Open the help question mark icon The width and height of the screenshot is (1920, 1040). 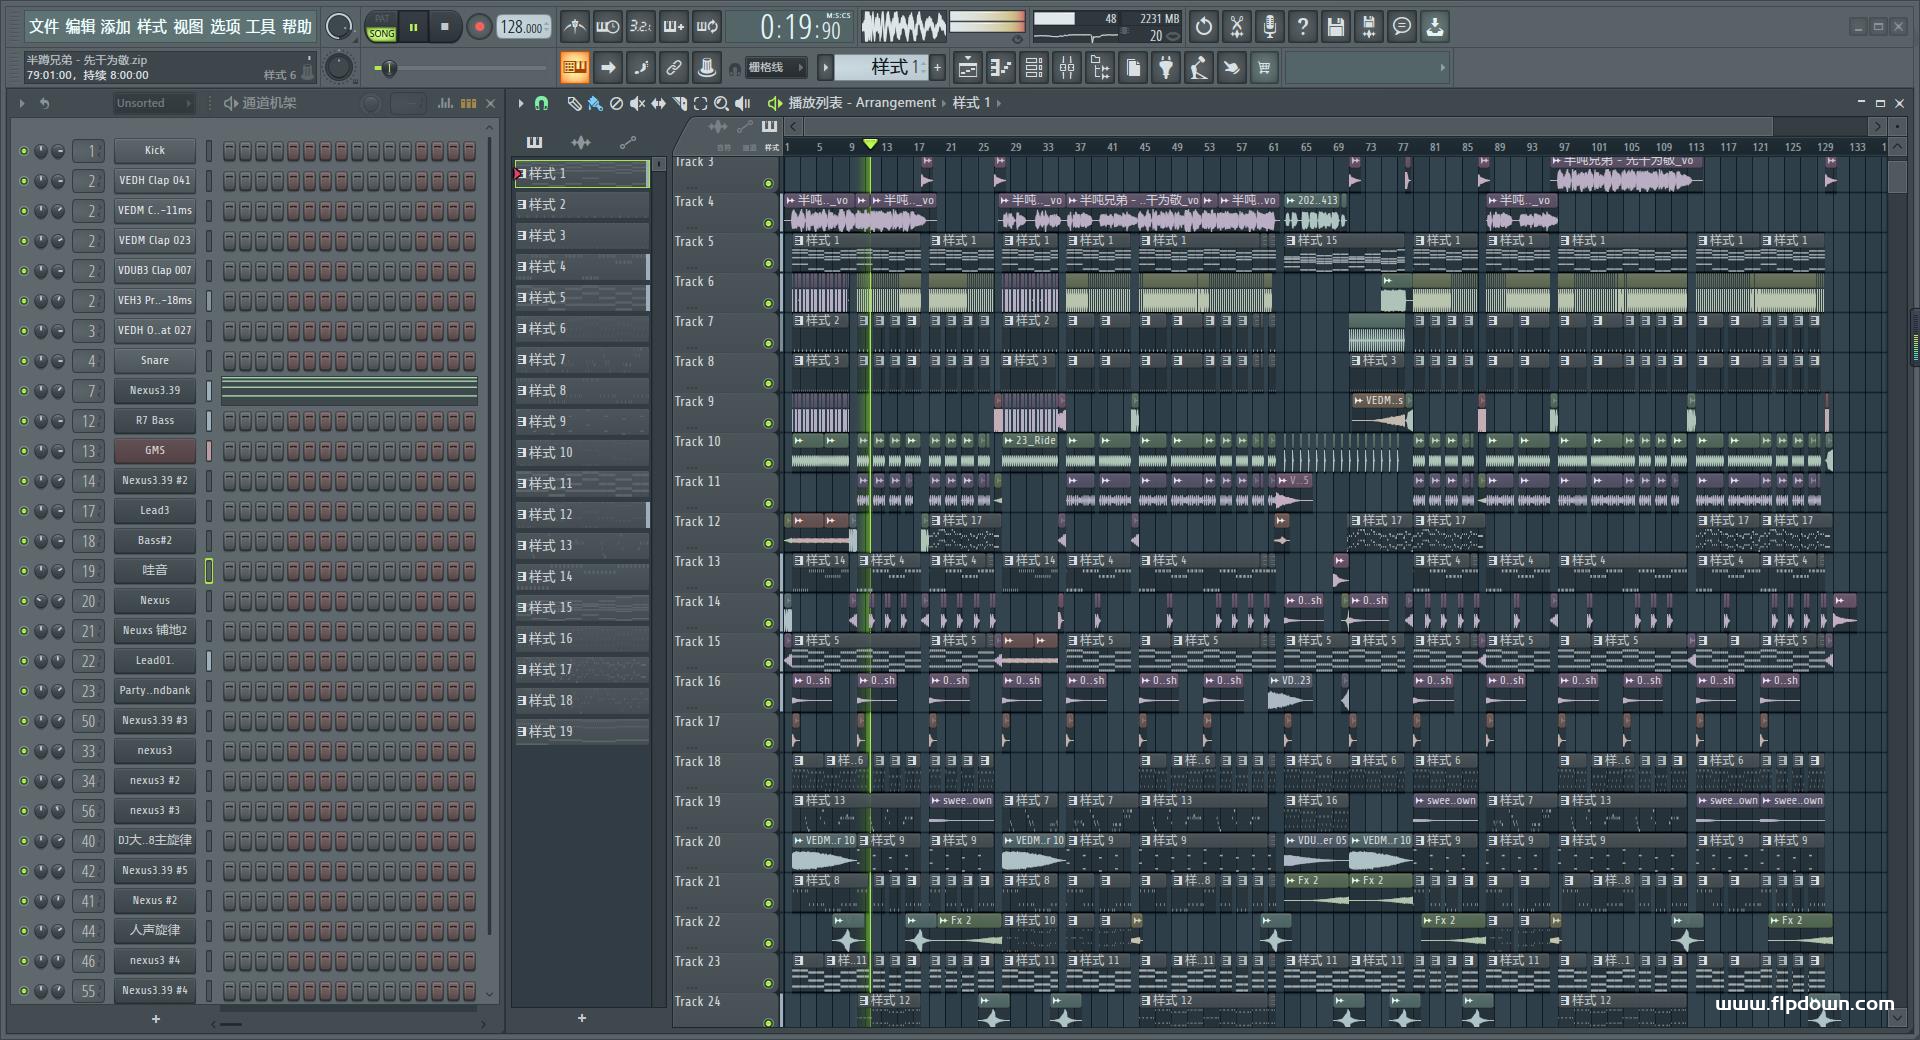(x=1303, y=27)
